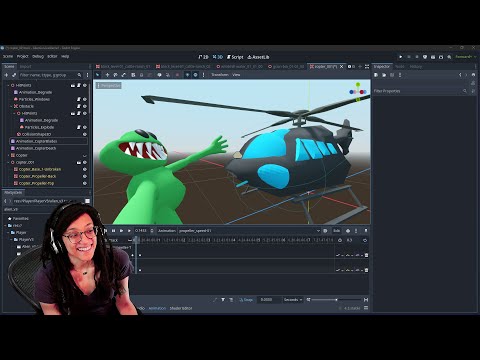Open the Editor menu
Viewport: 480px width, 360px height.
coord(52,57)
